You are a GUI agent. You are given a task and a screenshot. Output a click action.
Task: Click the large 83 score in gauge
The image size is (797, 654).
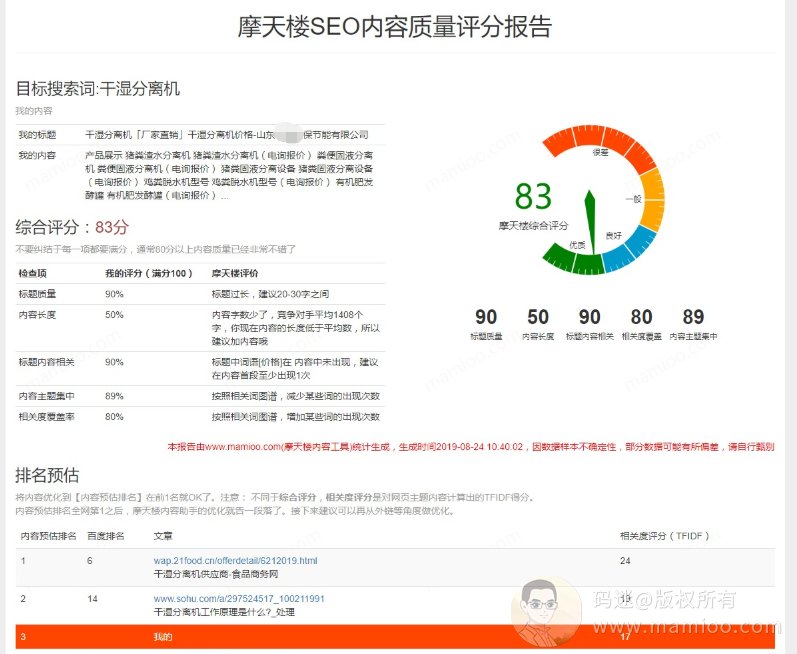(534, 196)
